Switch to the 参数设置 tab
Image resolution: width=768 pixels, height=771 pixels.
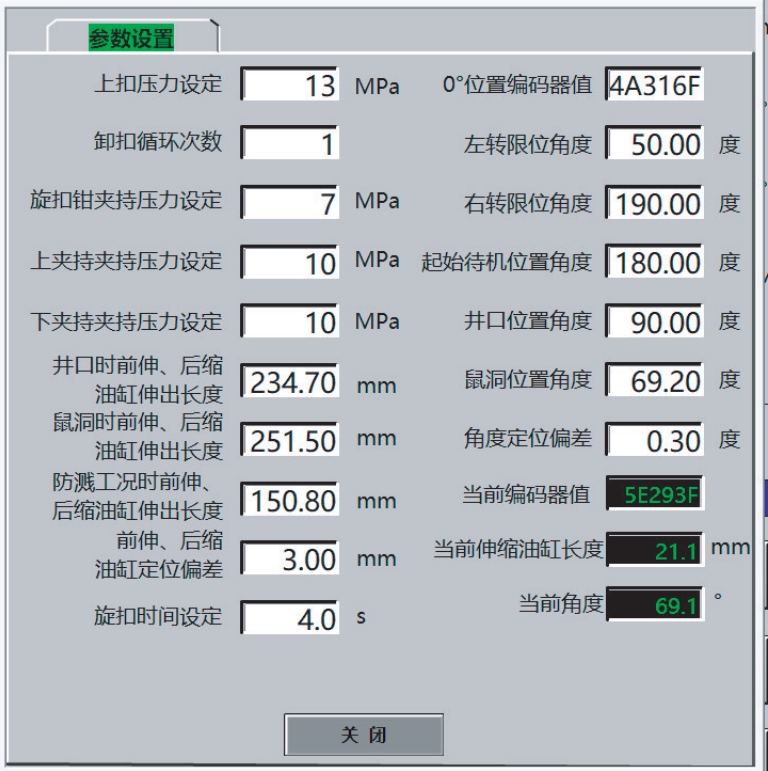(x=132, y=37)
